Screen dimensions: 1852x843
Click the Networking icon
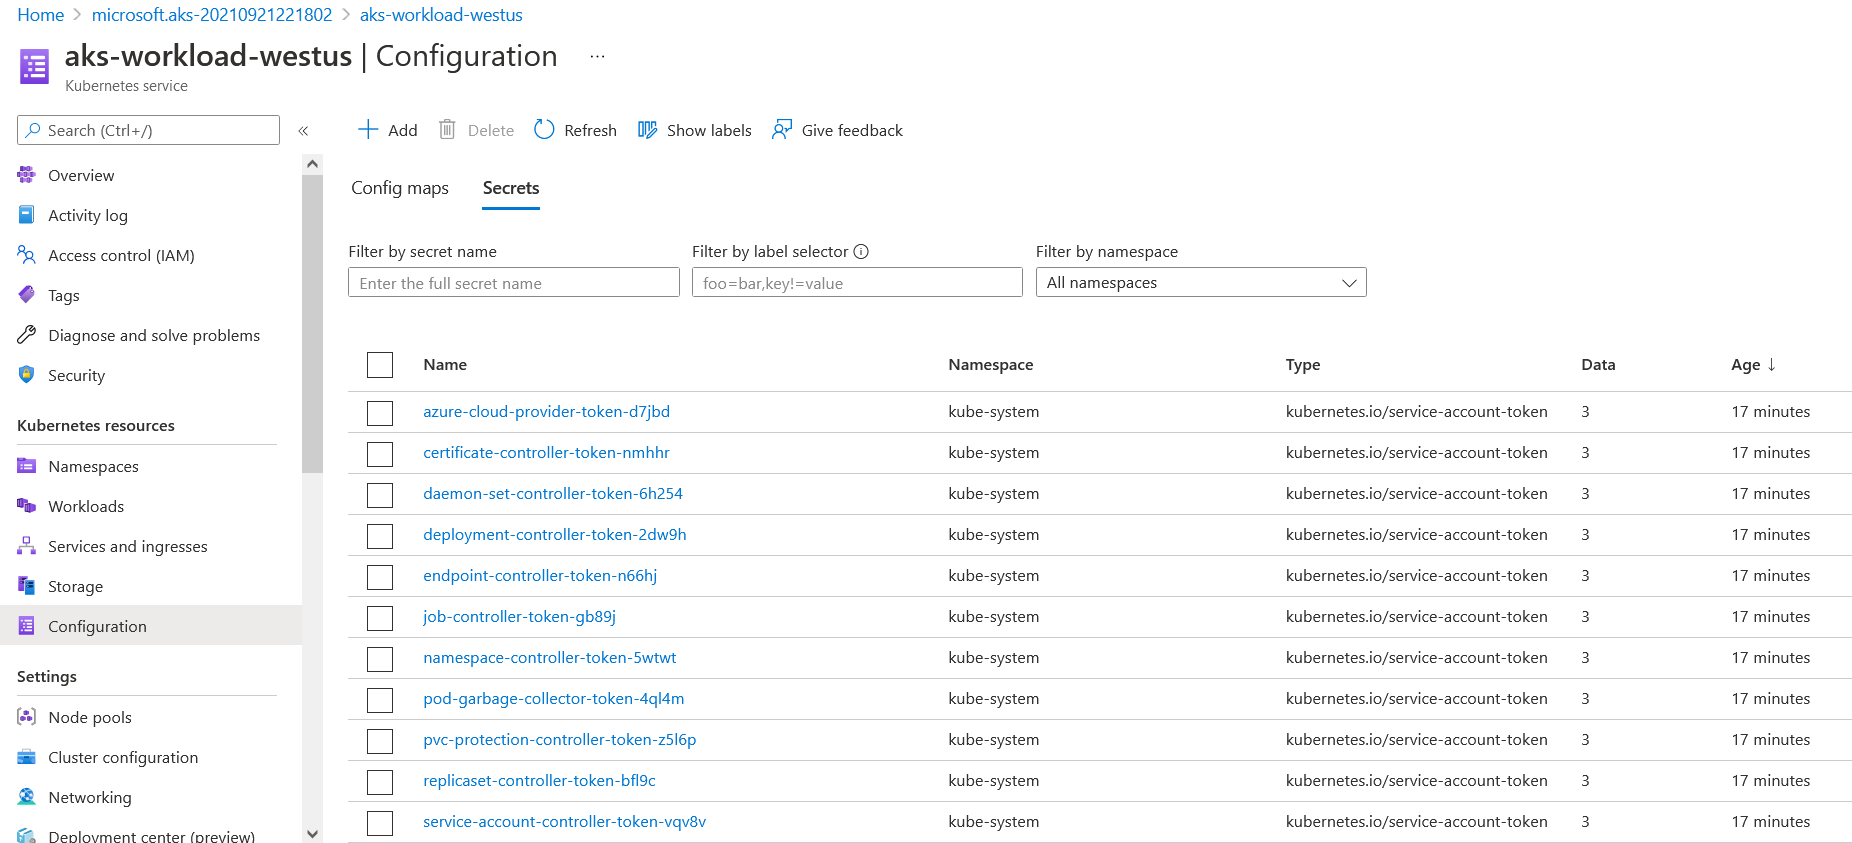(27, 797)
